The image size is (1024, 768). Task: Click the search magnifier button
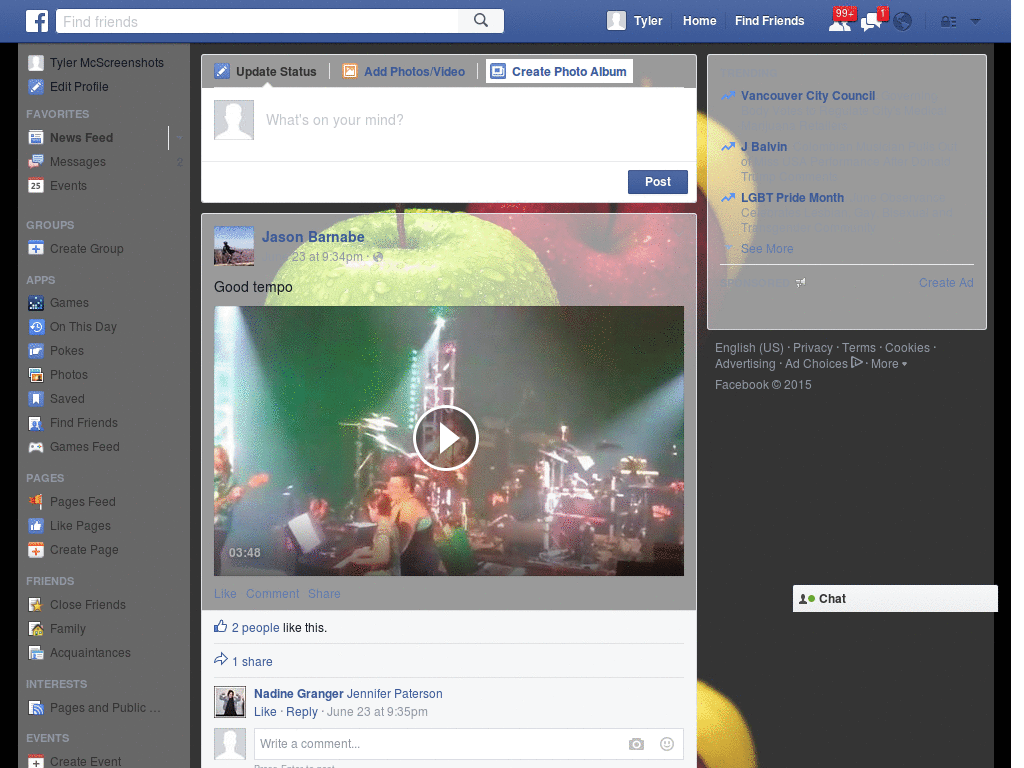(481, 21)
